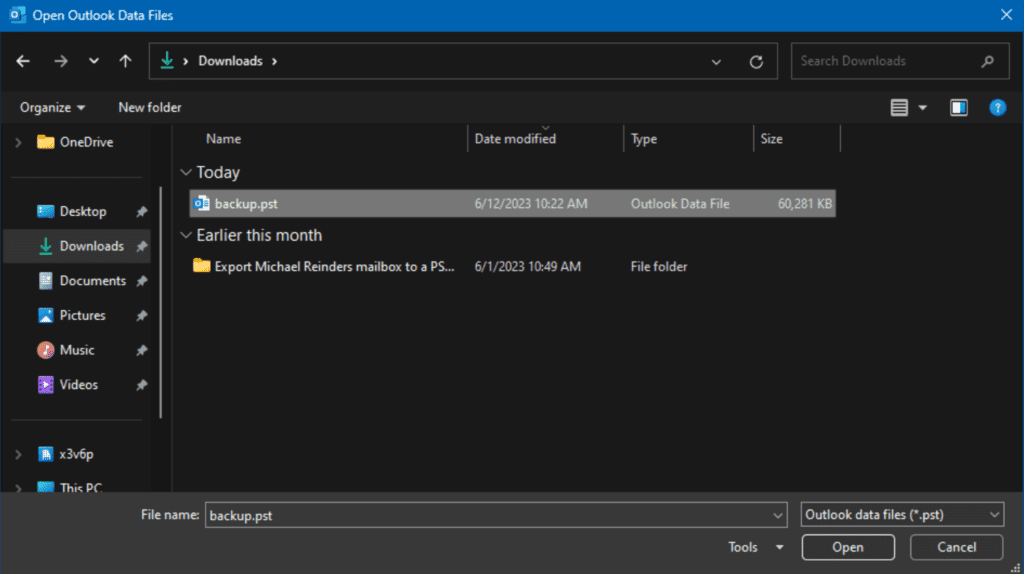Click the forward navigation arrow

[61, 61]
